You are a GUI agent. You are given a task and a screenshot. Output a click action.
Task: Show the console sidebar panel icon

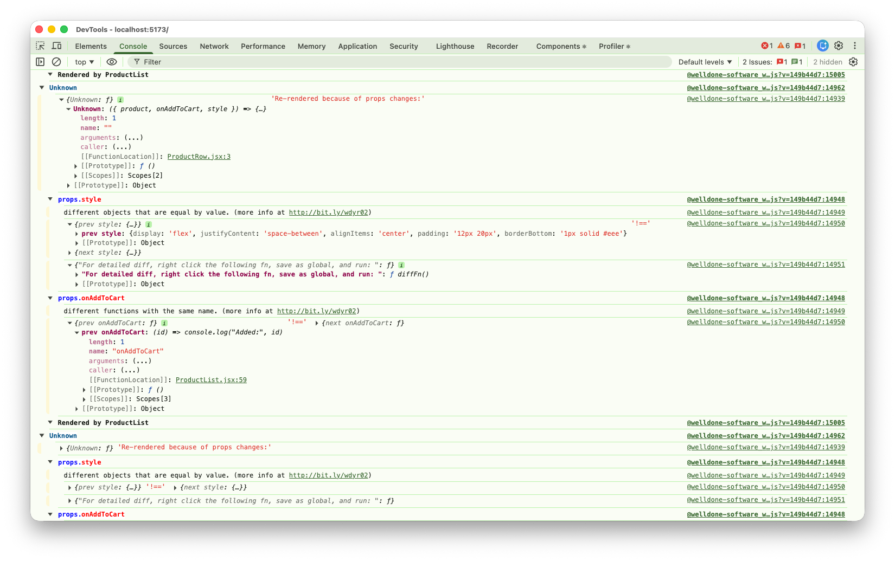[x=40, y=62]
